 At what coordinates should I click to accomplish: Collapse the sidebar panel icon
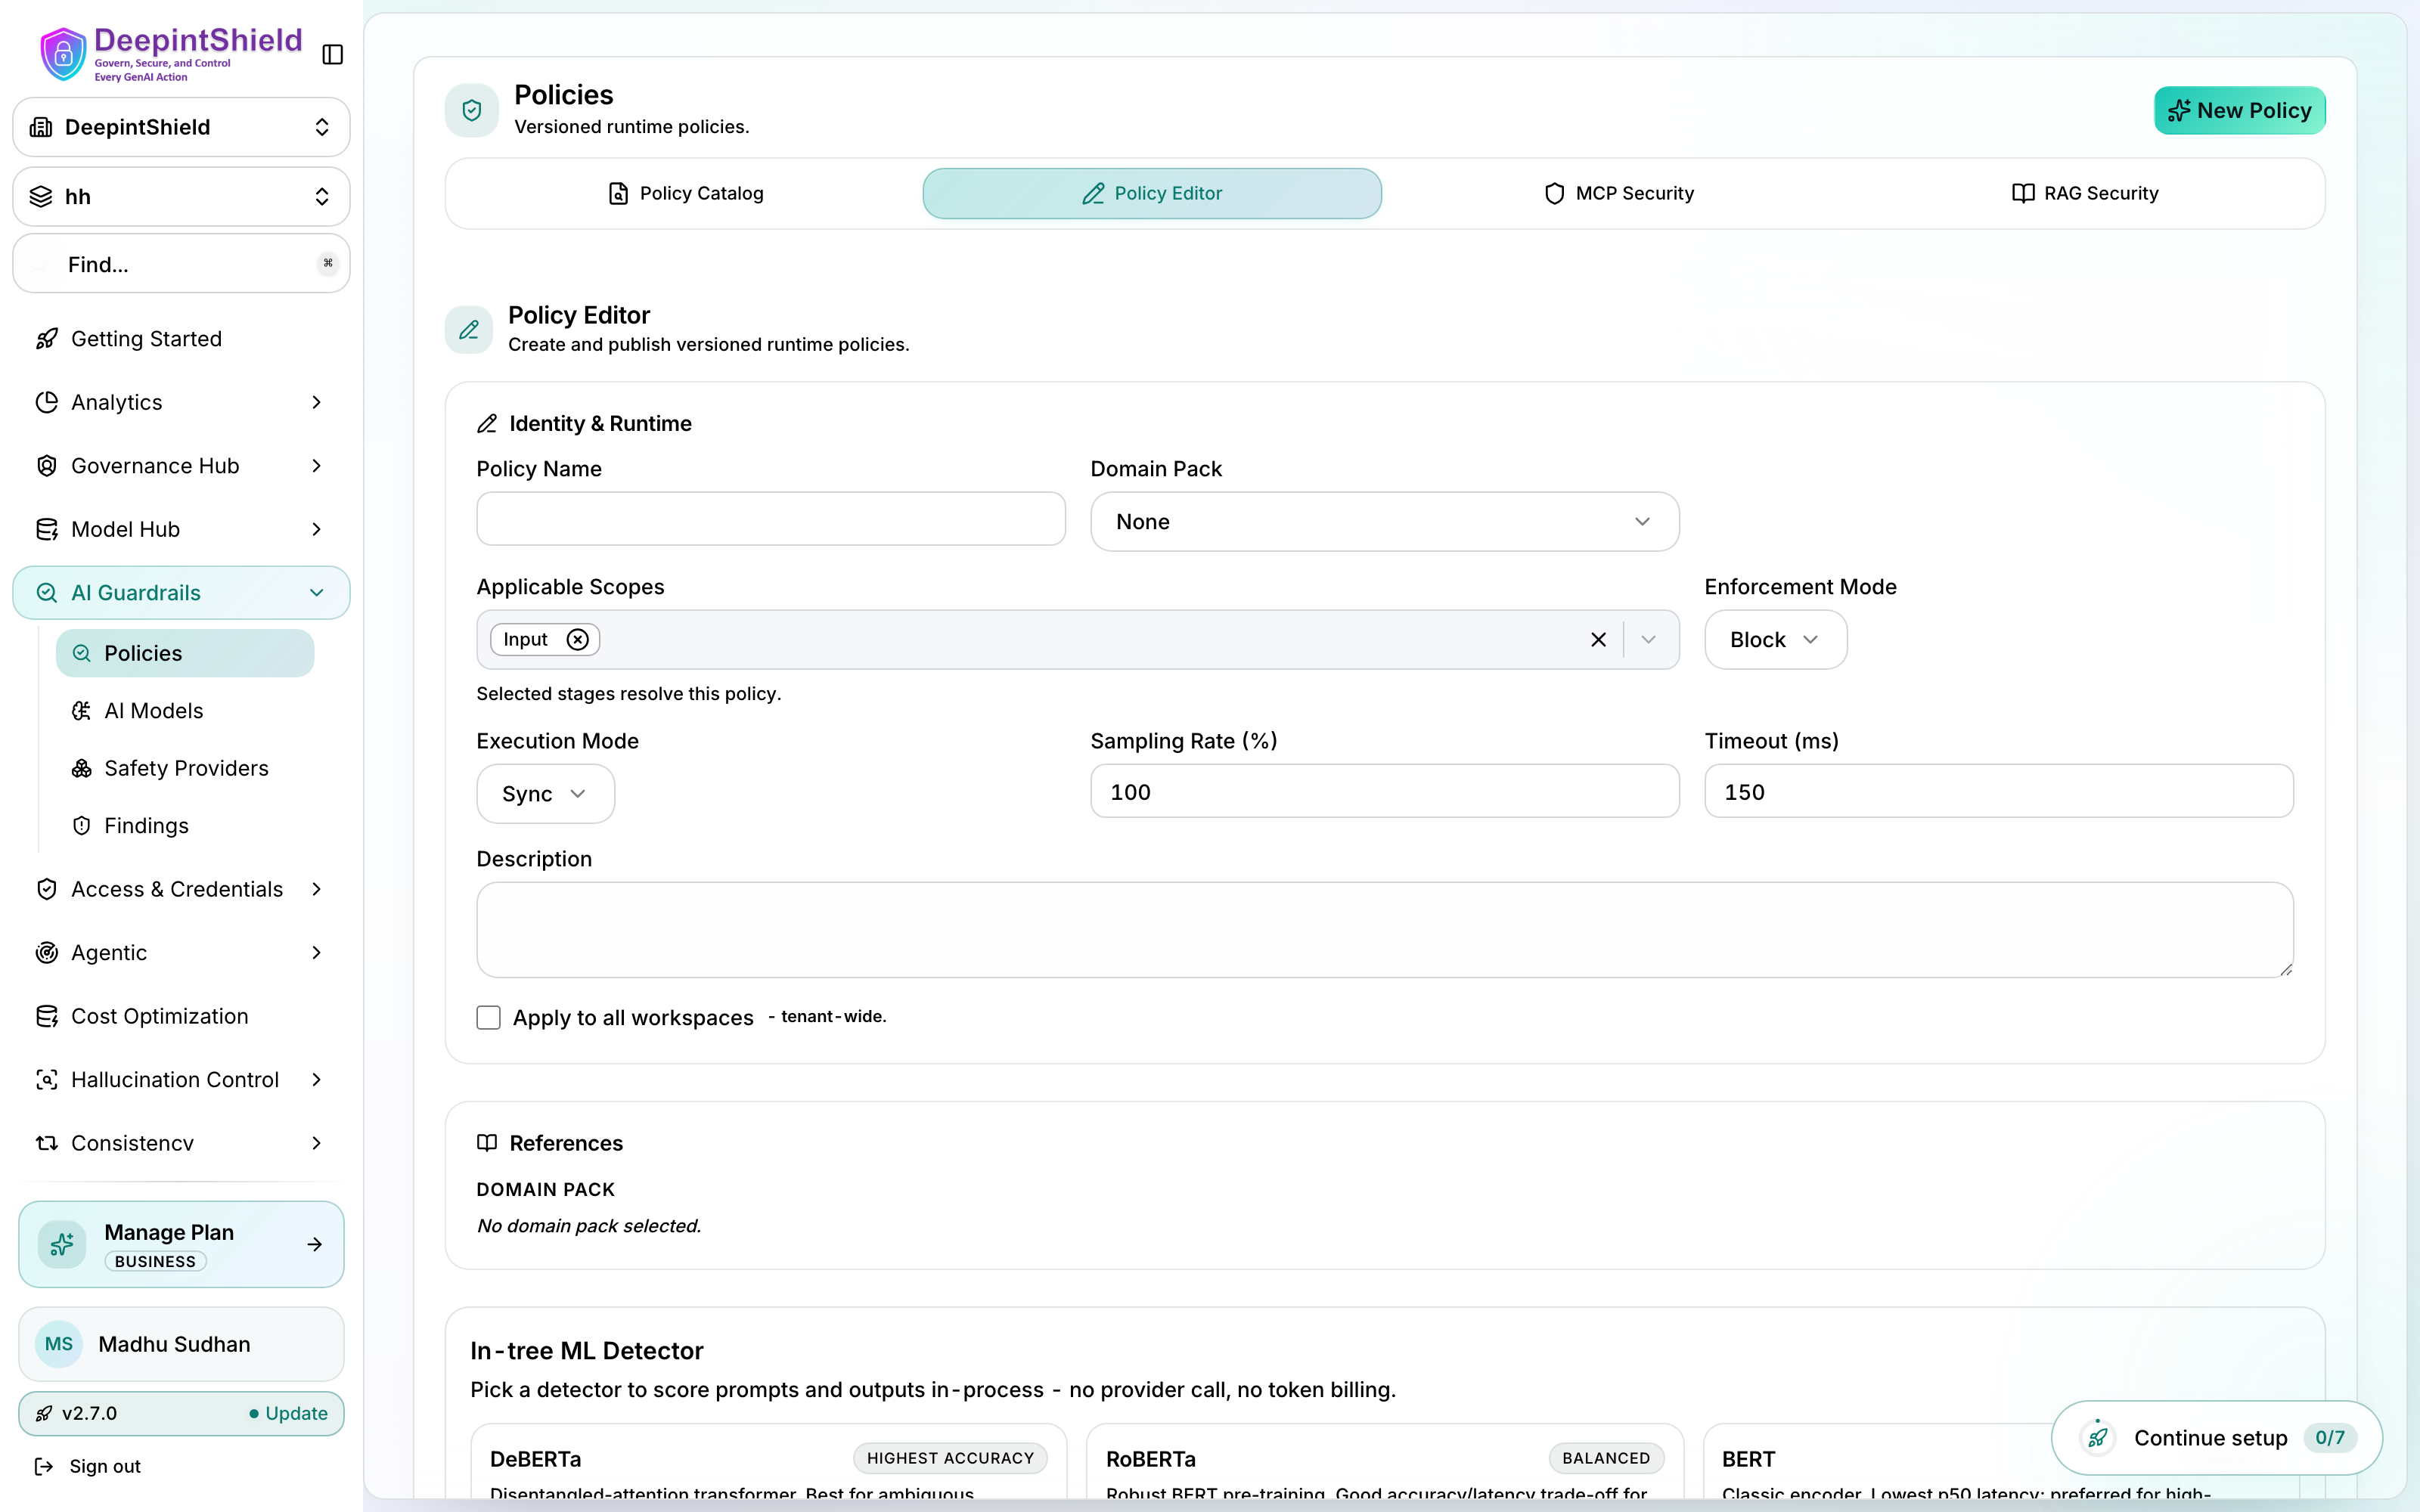(333, 54)
